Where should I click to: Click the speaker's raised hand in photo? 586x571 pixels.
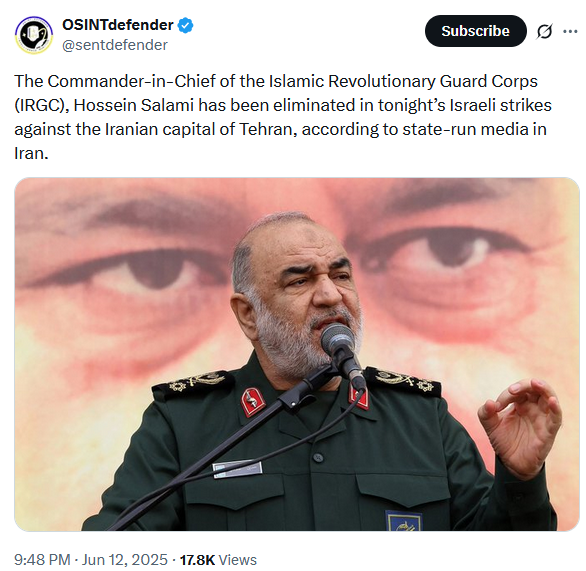(519, 426)
